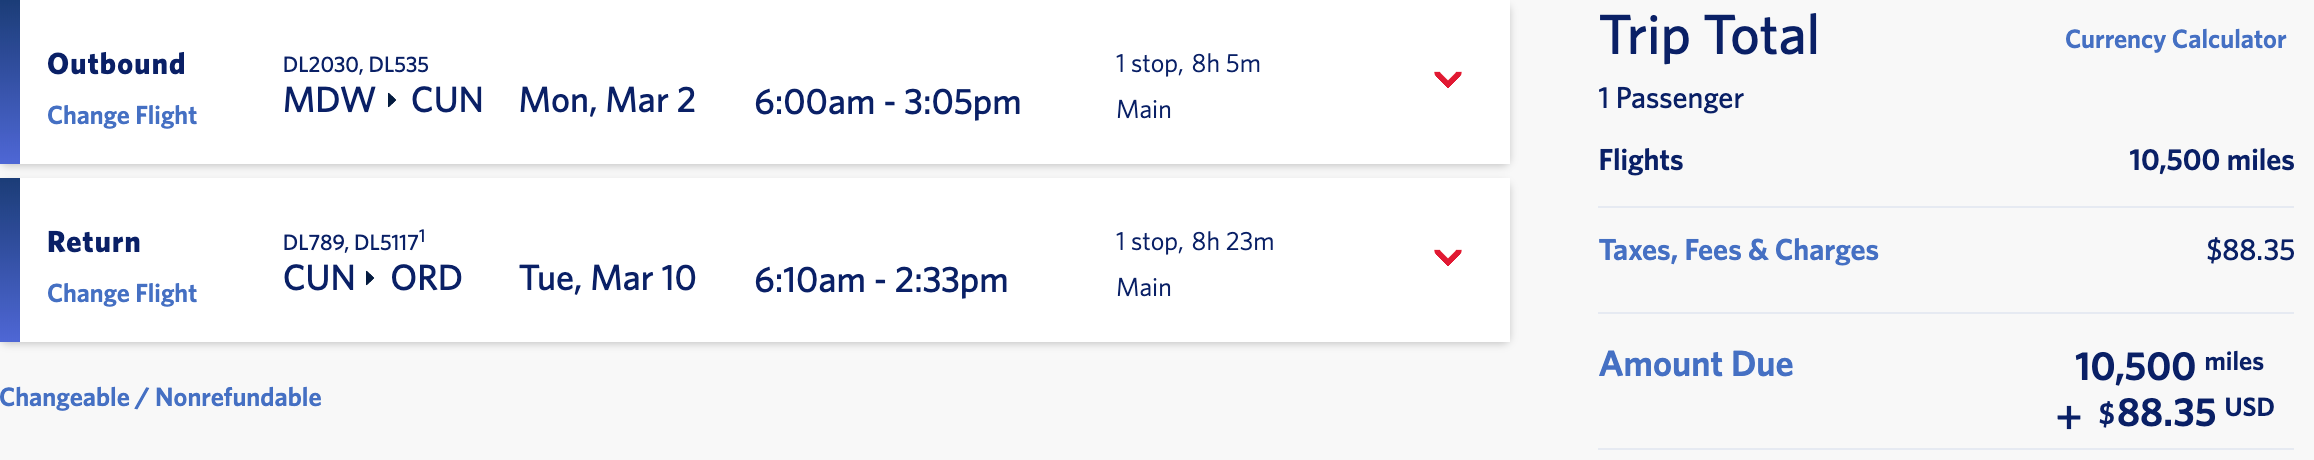Click the Tue, Mar 10 return date
The height and width of the screenshot is (460, 2314).
pyautogui.click(x=607, y=279)
